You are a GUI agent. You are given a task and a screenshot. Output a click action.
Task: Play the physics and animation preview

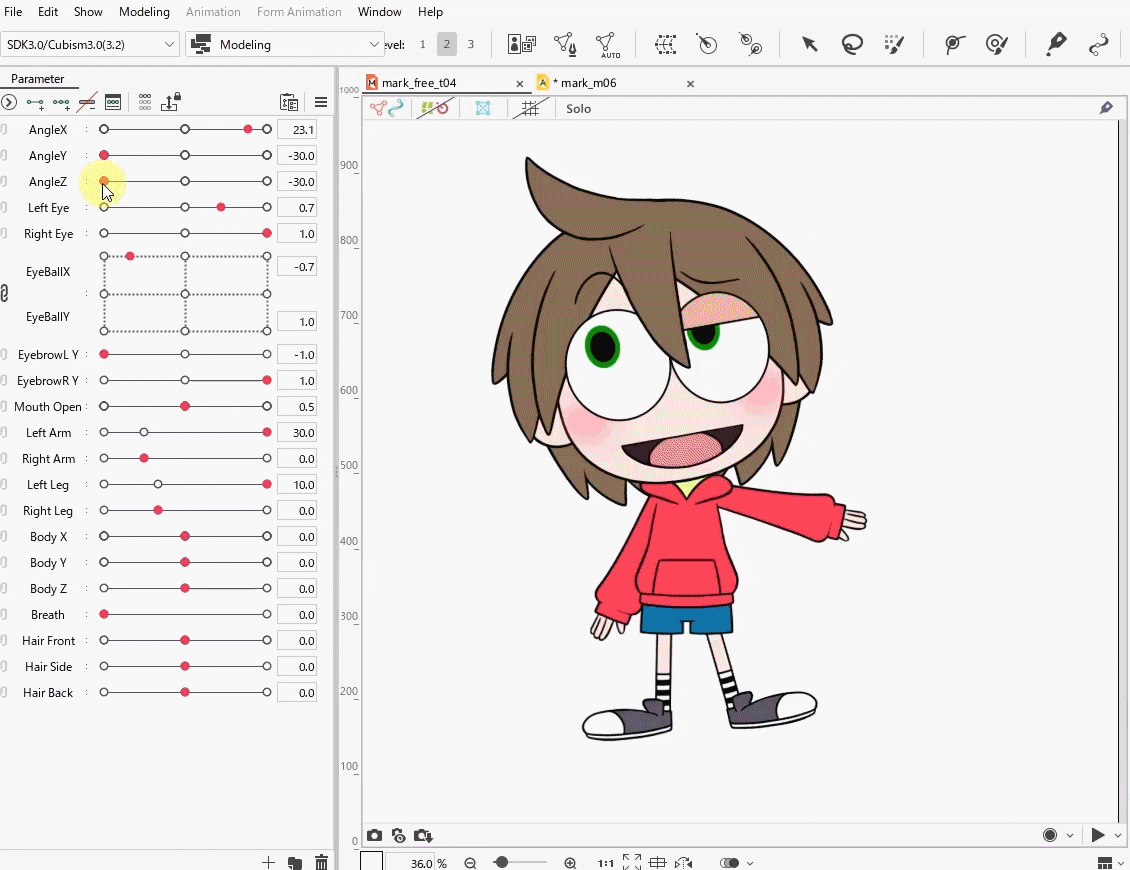tap(1098, 835)
